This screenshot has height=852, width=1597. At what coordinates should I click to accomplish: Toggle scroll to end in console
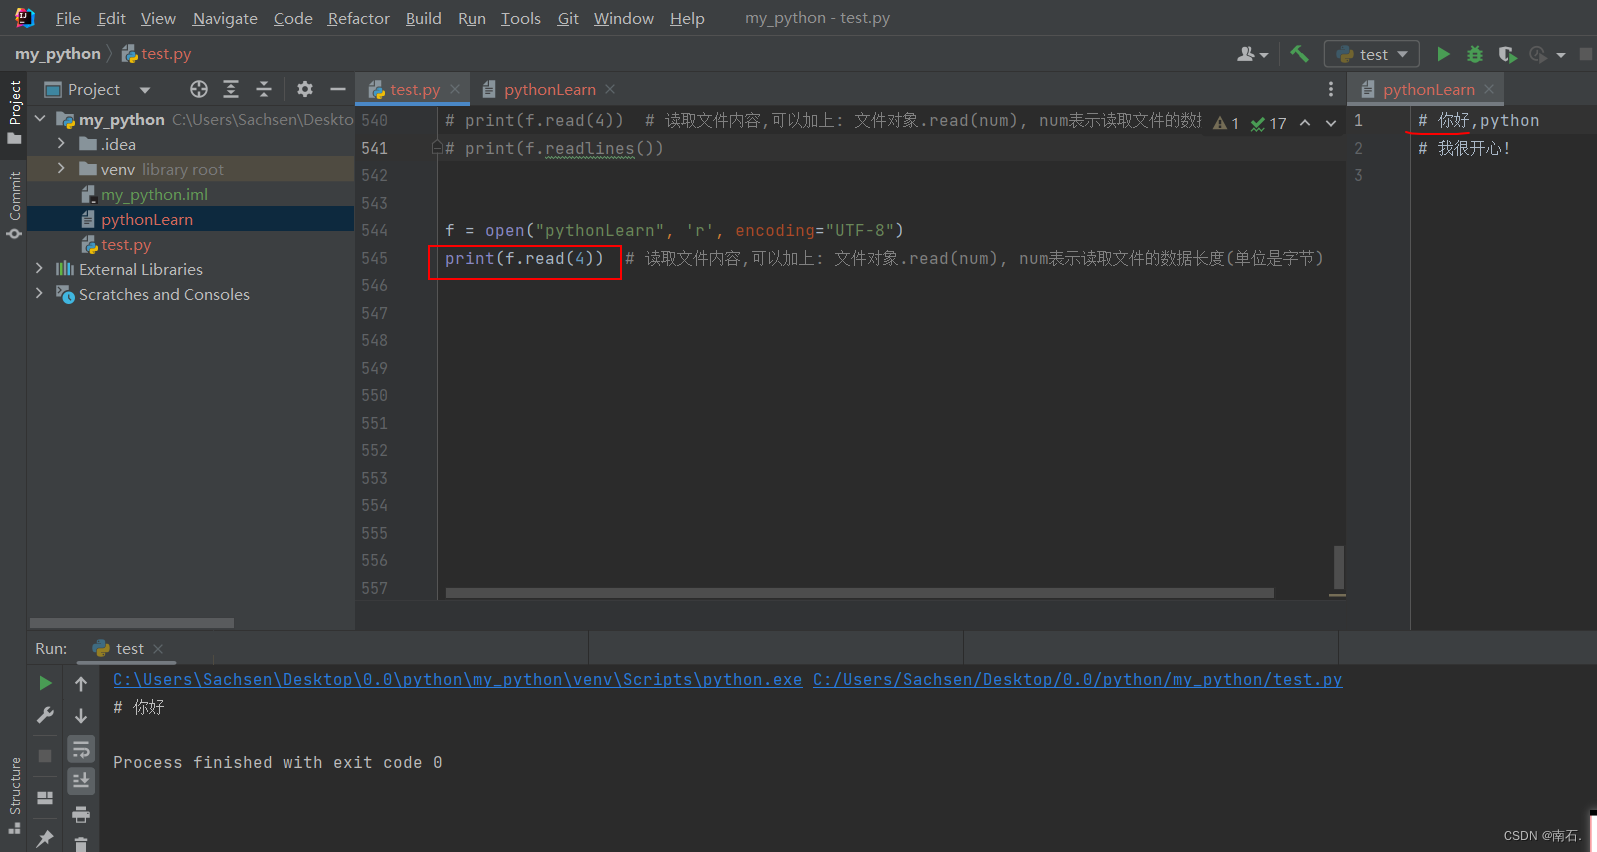point(81,780)
